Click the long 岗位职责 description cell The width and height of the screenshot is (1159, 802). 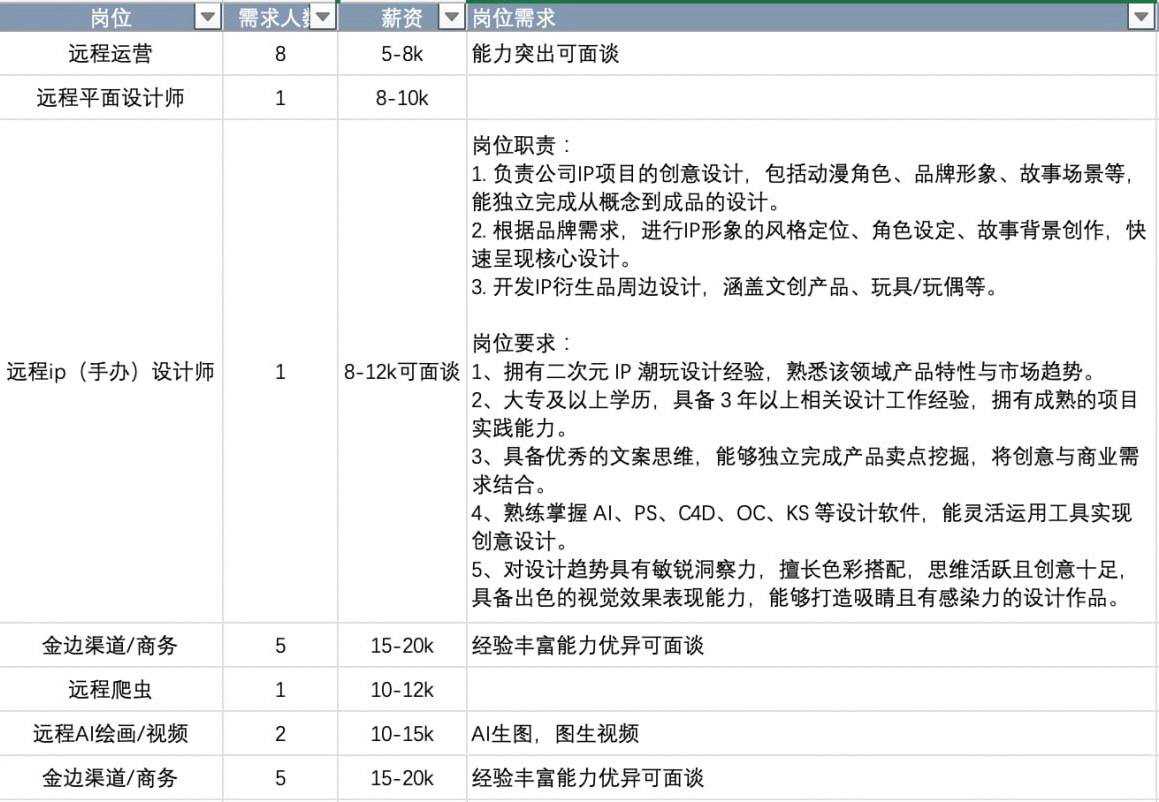(x=812, y=371)
